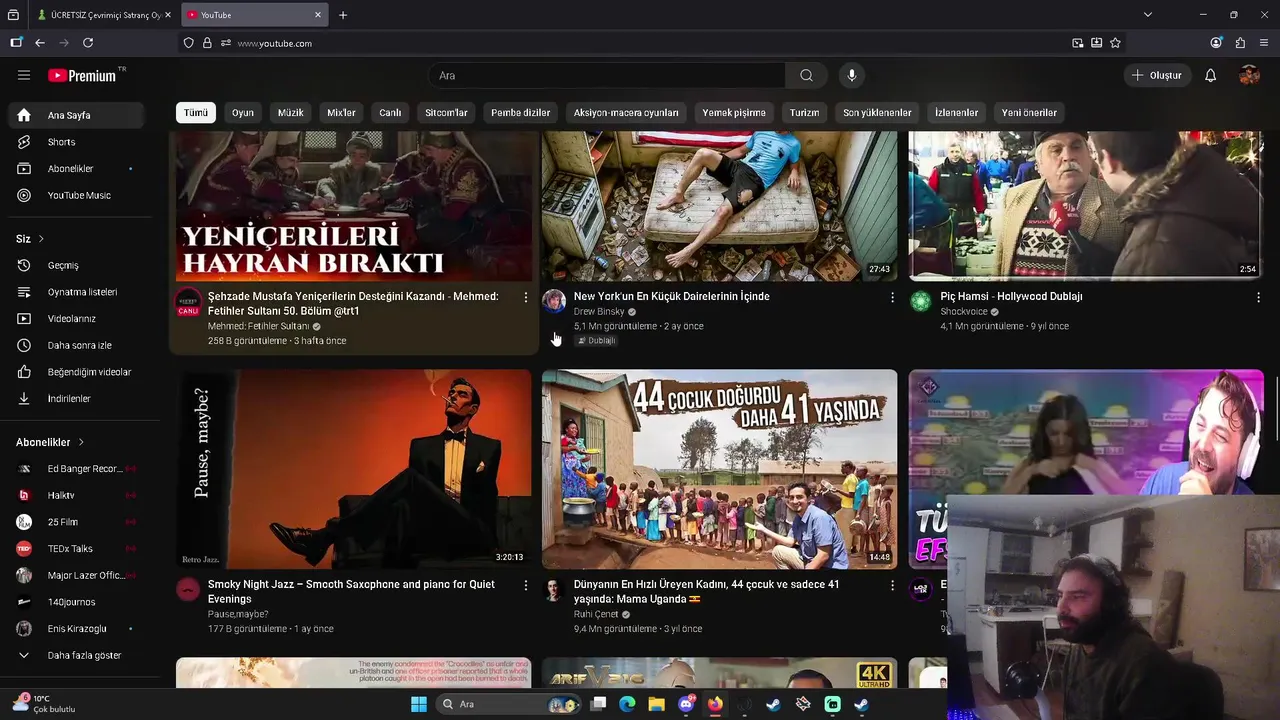Open the Firefox account icon
The image size is (1280, 720).
pos(1216,43)
